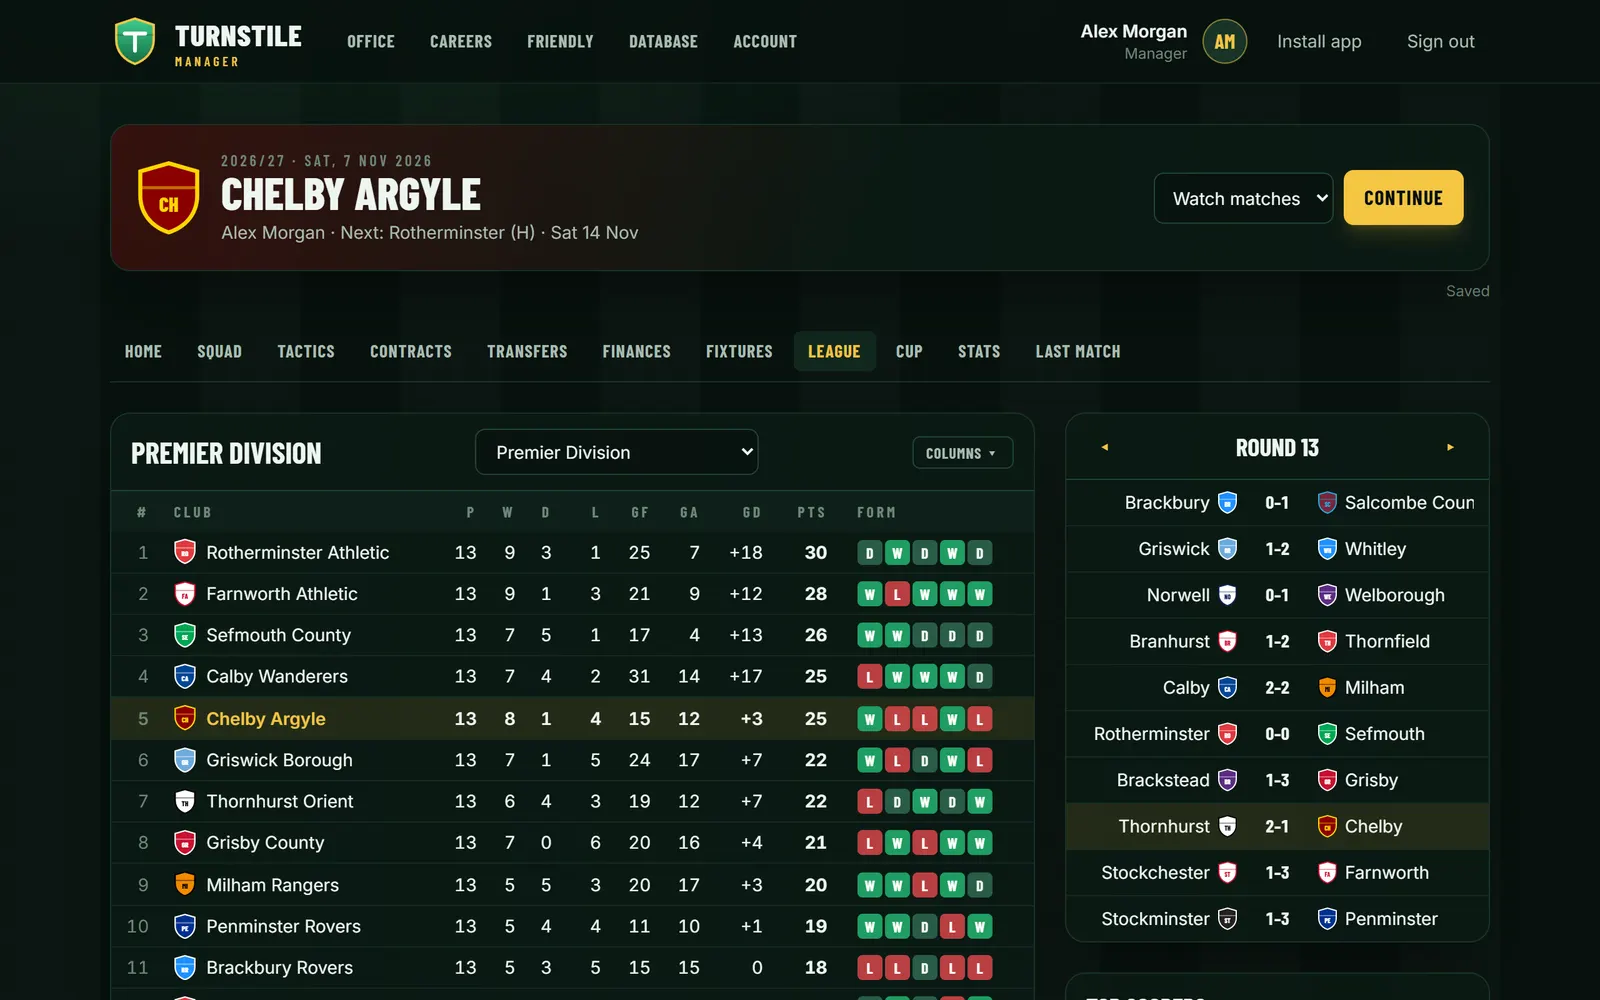This screenshot has height=1000, width=1600.
Task: Click the Thornhurst 2-1 Chelby result
Action: (x=1277, y=826)
